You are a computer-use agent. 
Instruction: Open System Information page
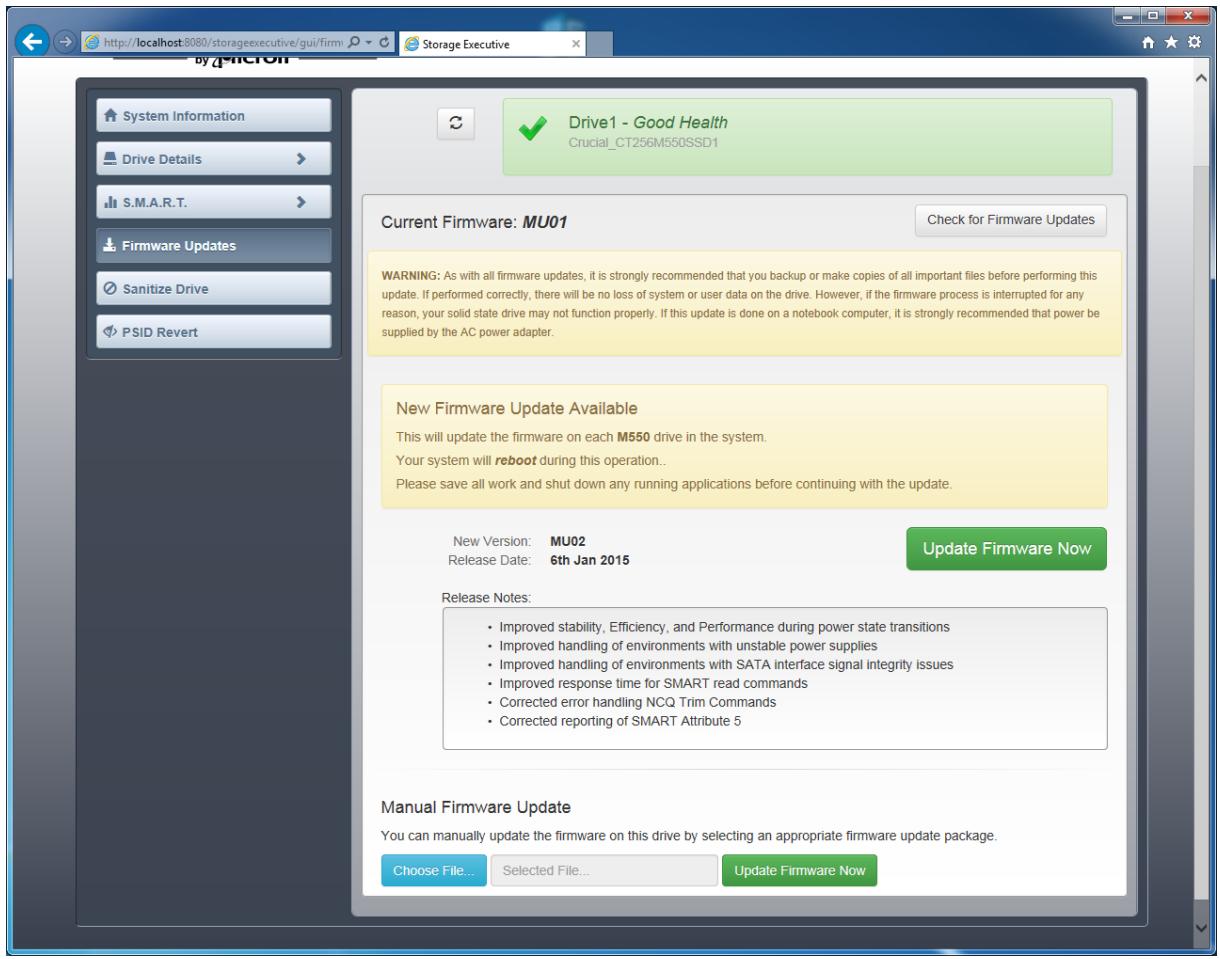(213, 115)
